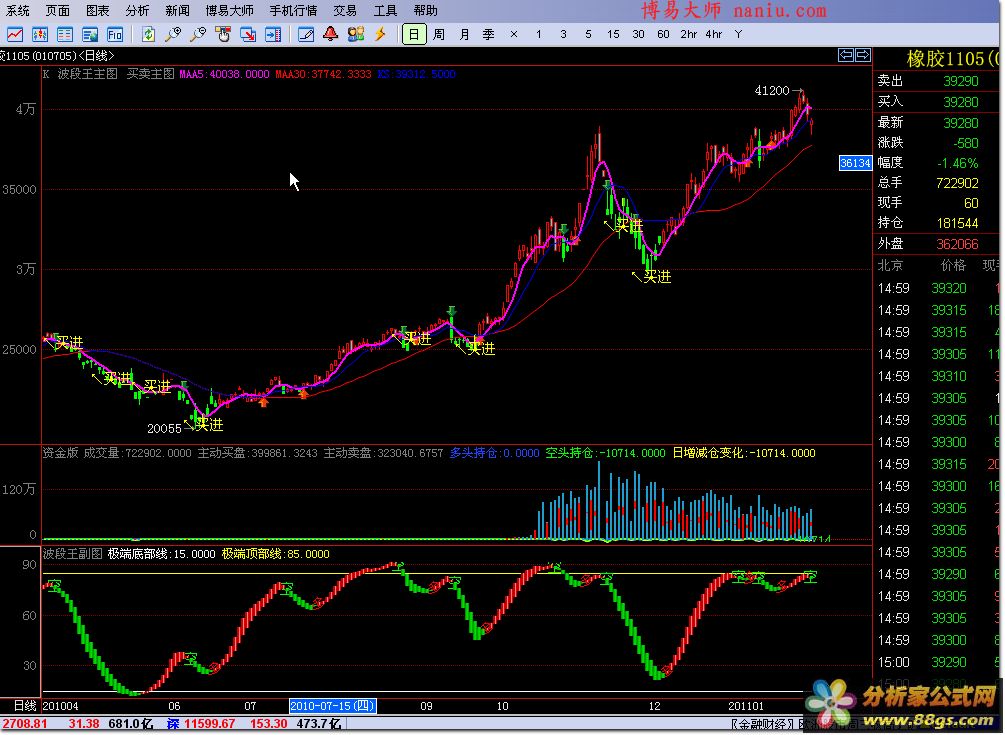Select the 30 minute period
The height and width of the screenshot is (735, 1005).
(x=638, y=35)
